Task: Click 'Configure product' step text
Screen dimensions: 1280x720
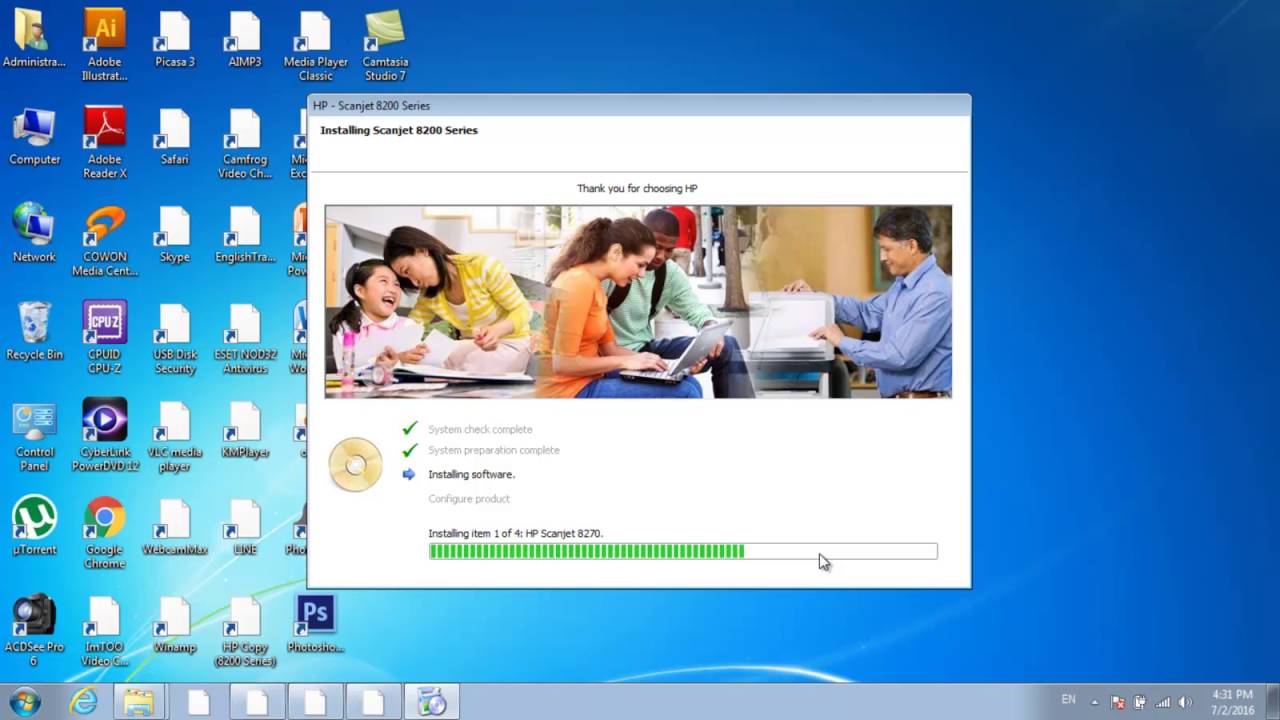Action: point(469,498)
